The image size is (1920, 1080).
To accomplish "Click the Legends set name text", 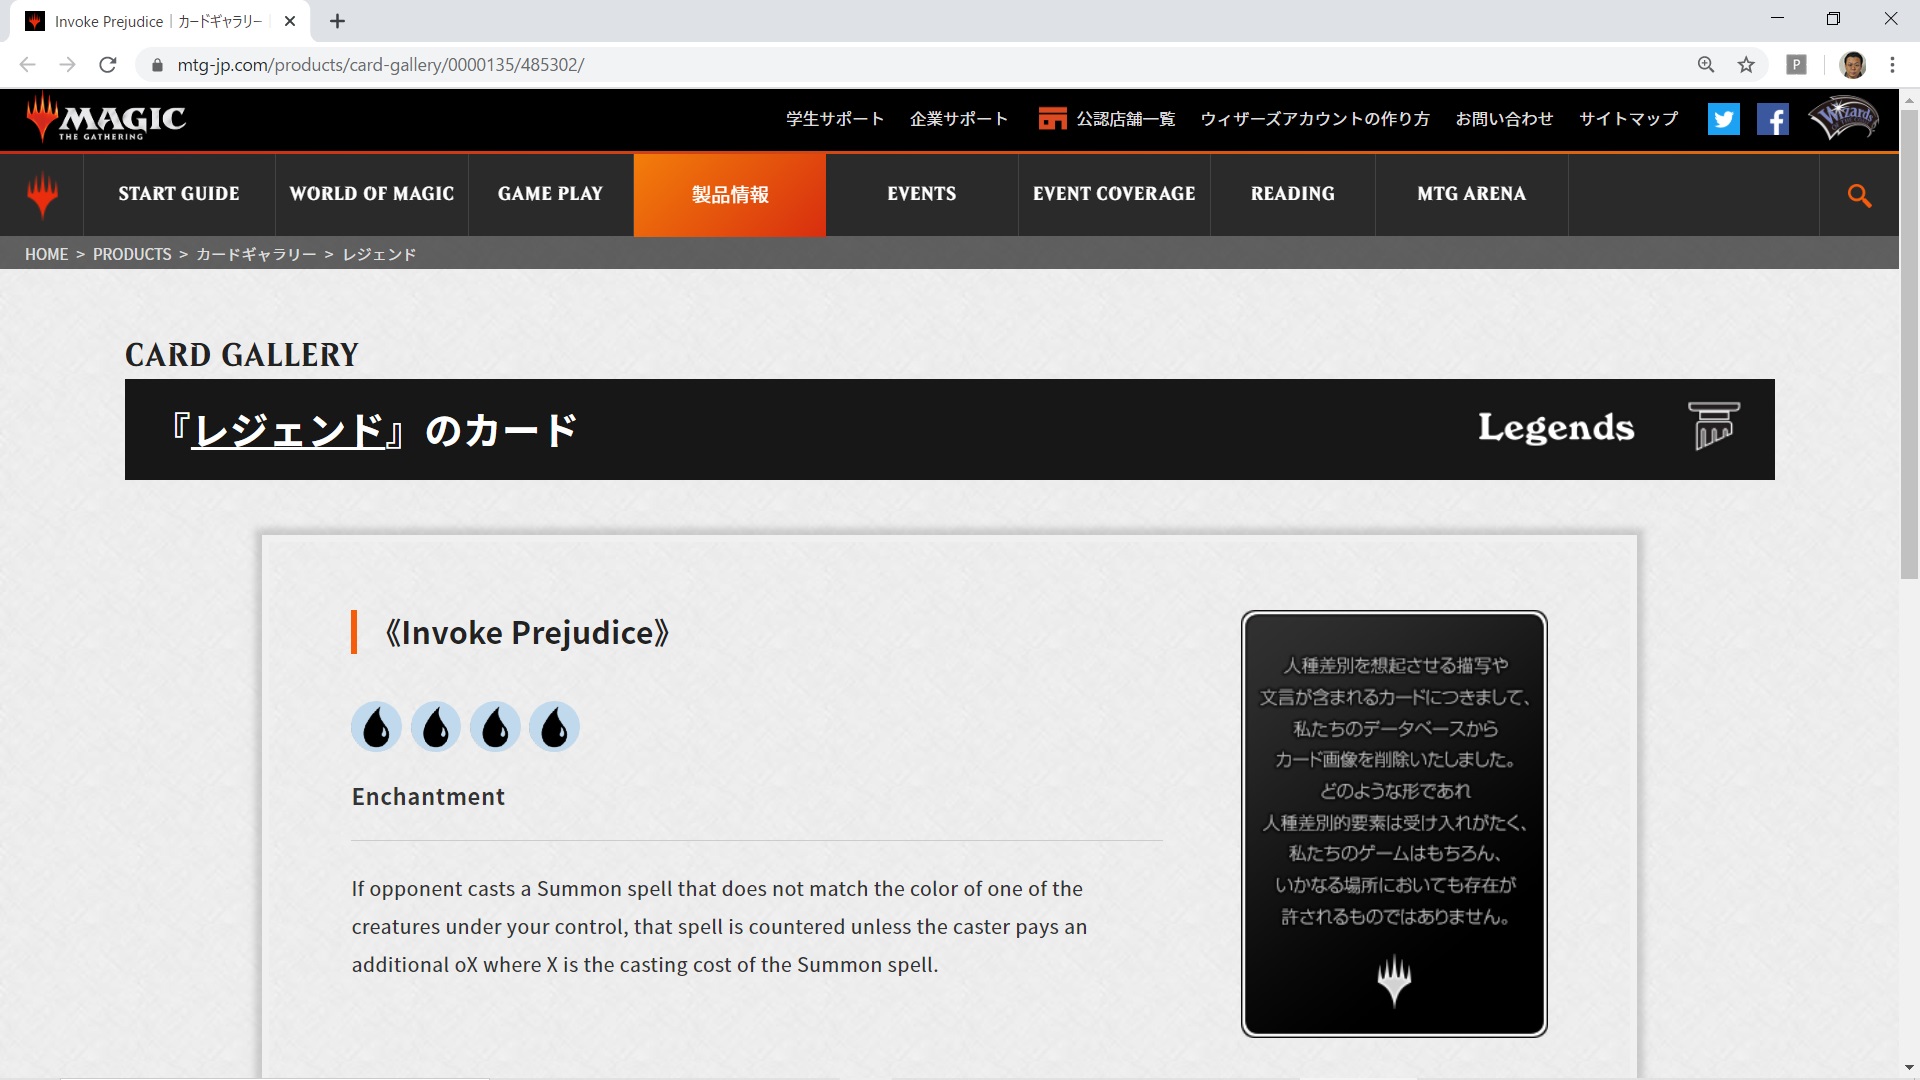I will click(1556, 427).
